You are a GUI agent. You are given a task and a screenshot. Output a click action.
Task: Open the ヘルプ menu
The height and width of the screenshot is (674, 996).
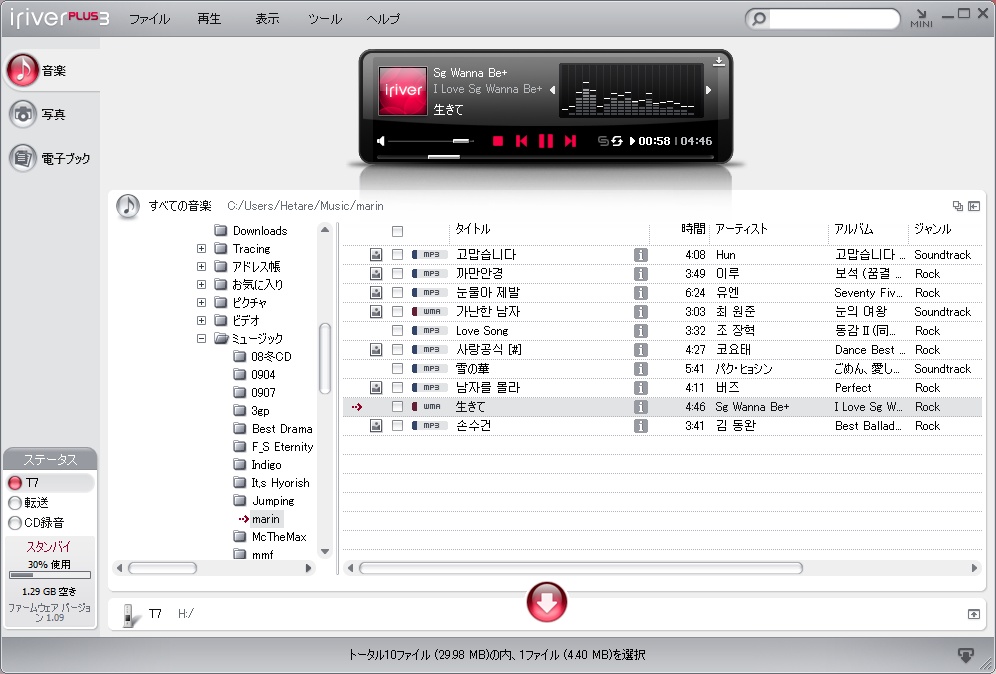383,19
